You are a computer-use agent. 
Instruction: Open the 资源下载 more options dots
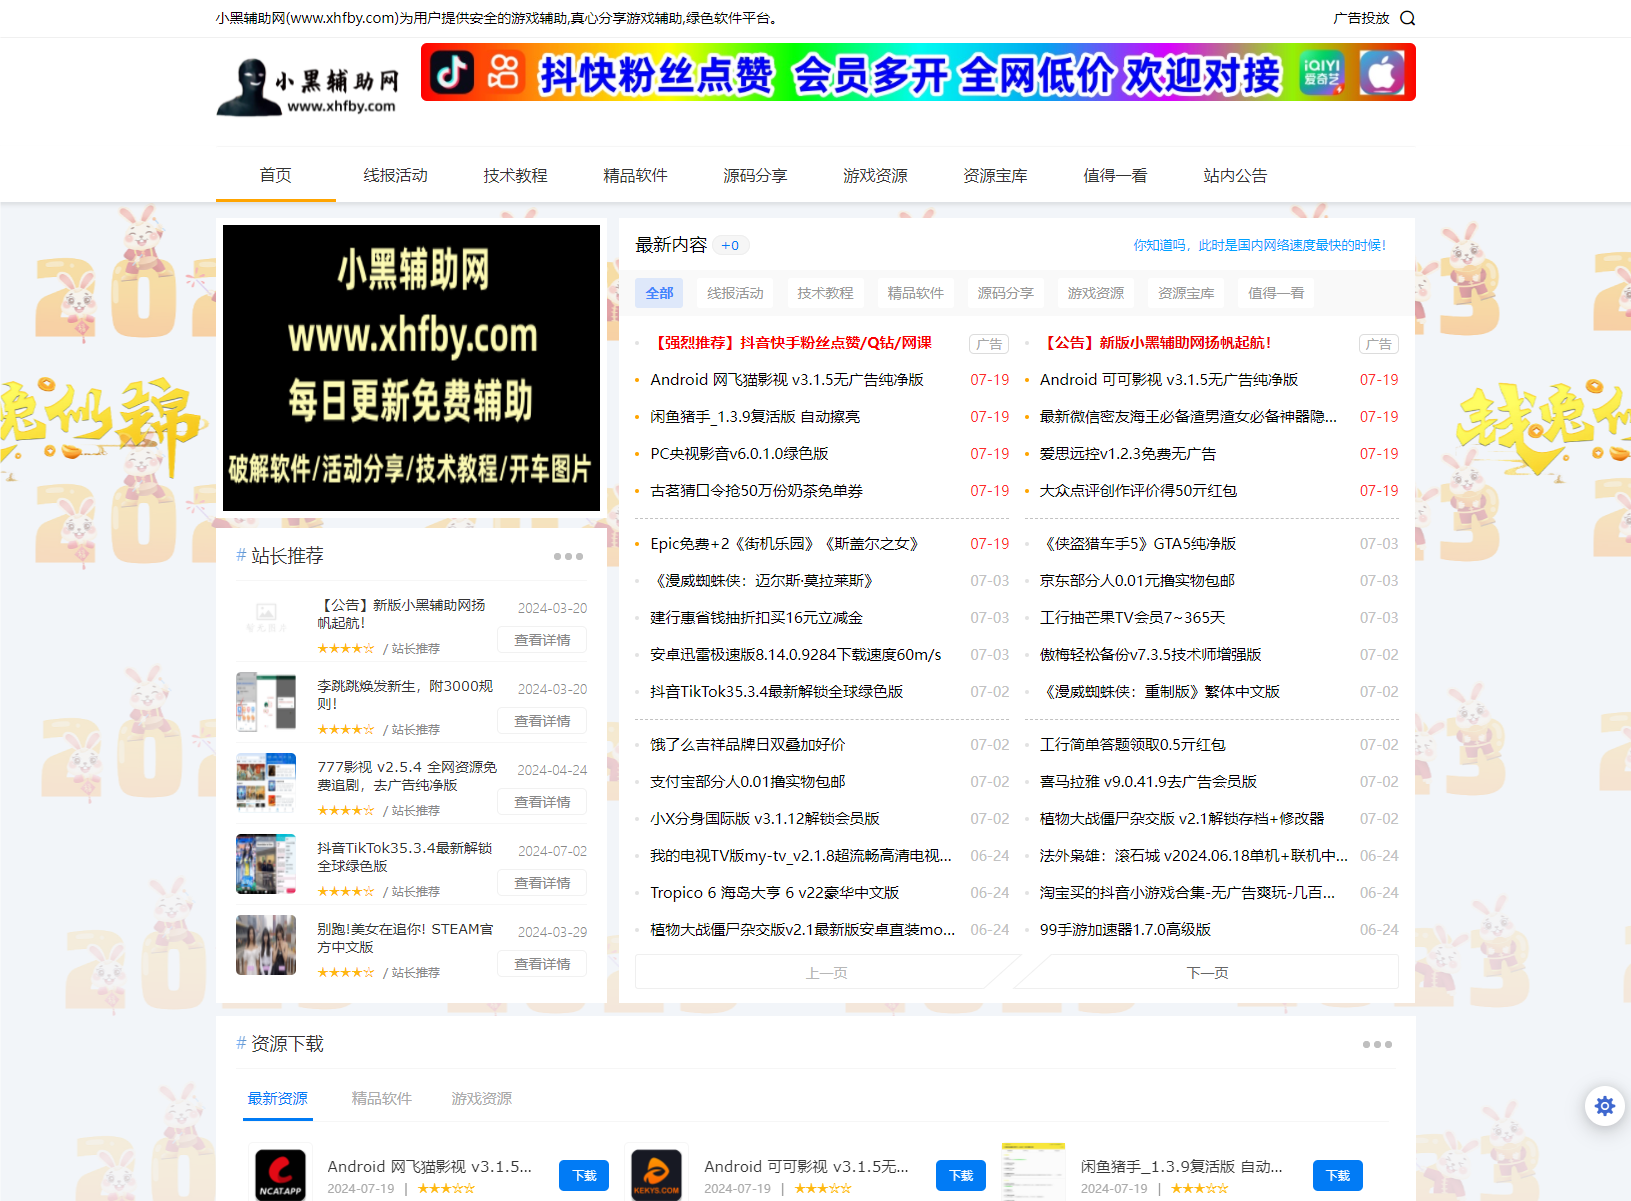(1377, 1044)
